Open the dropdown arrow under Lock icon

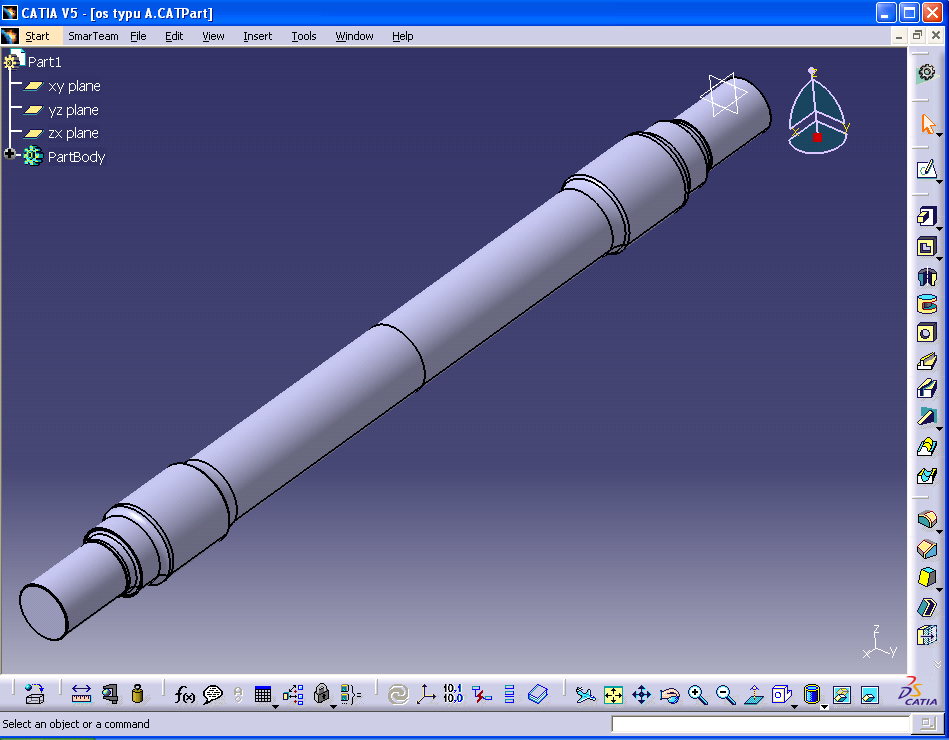[333, 707]
